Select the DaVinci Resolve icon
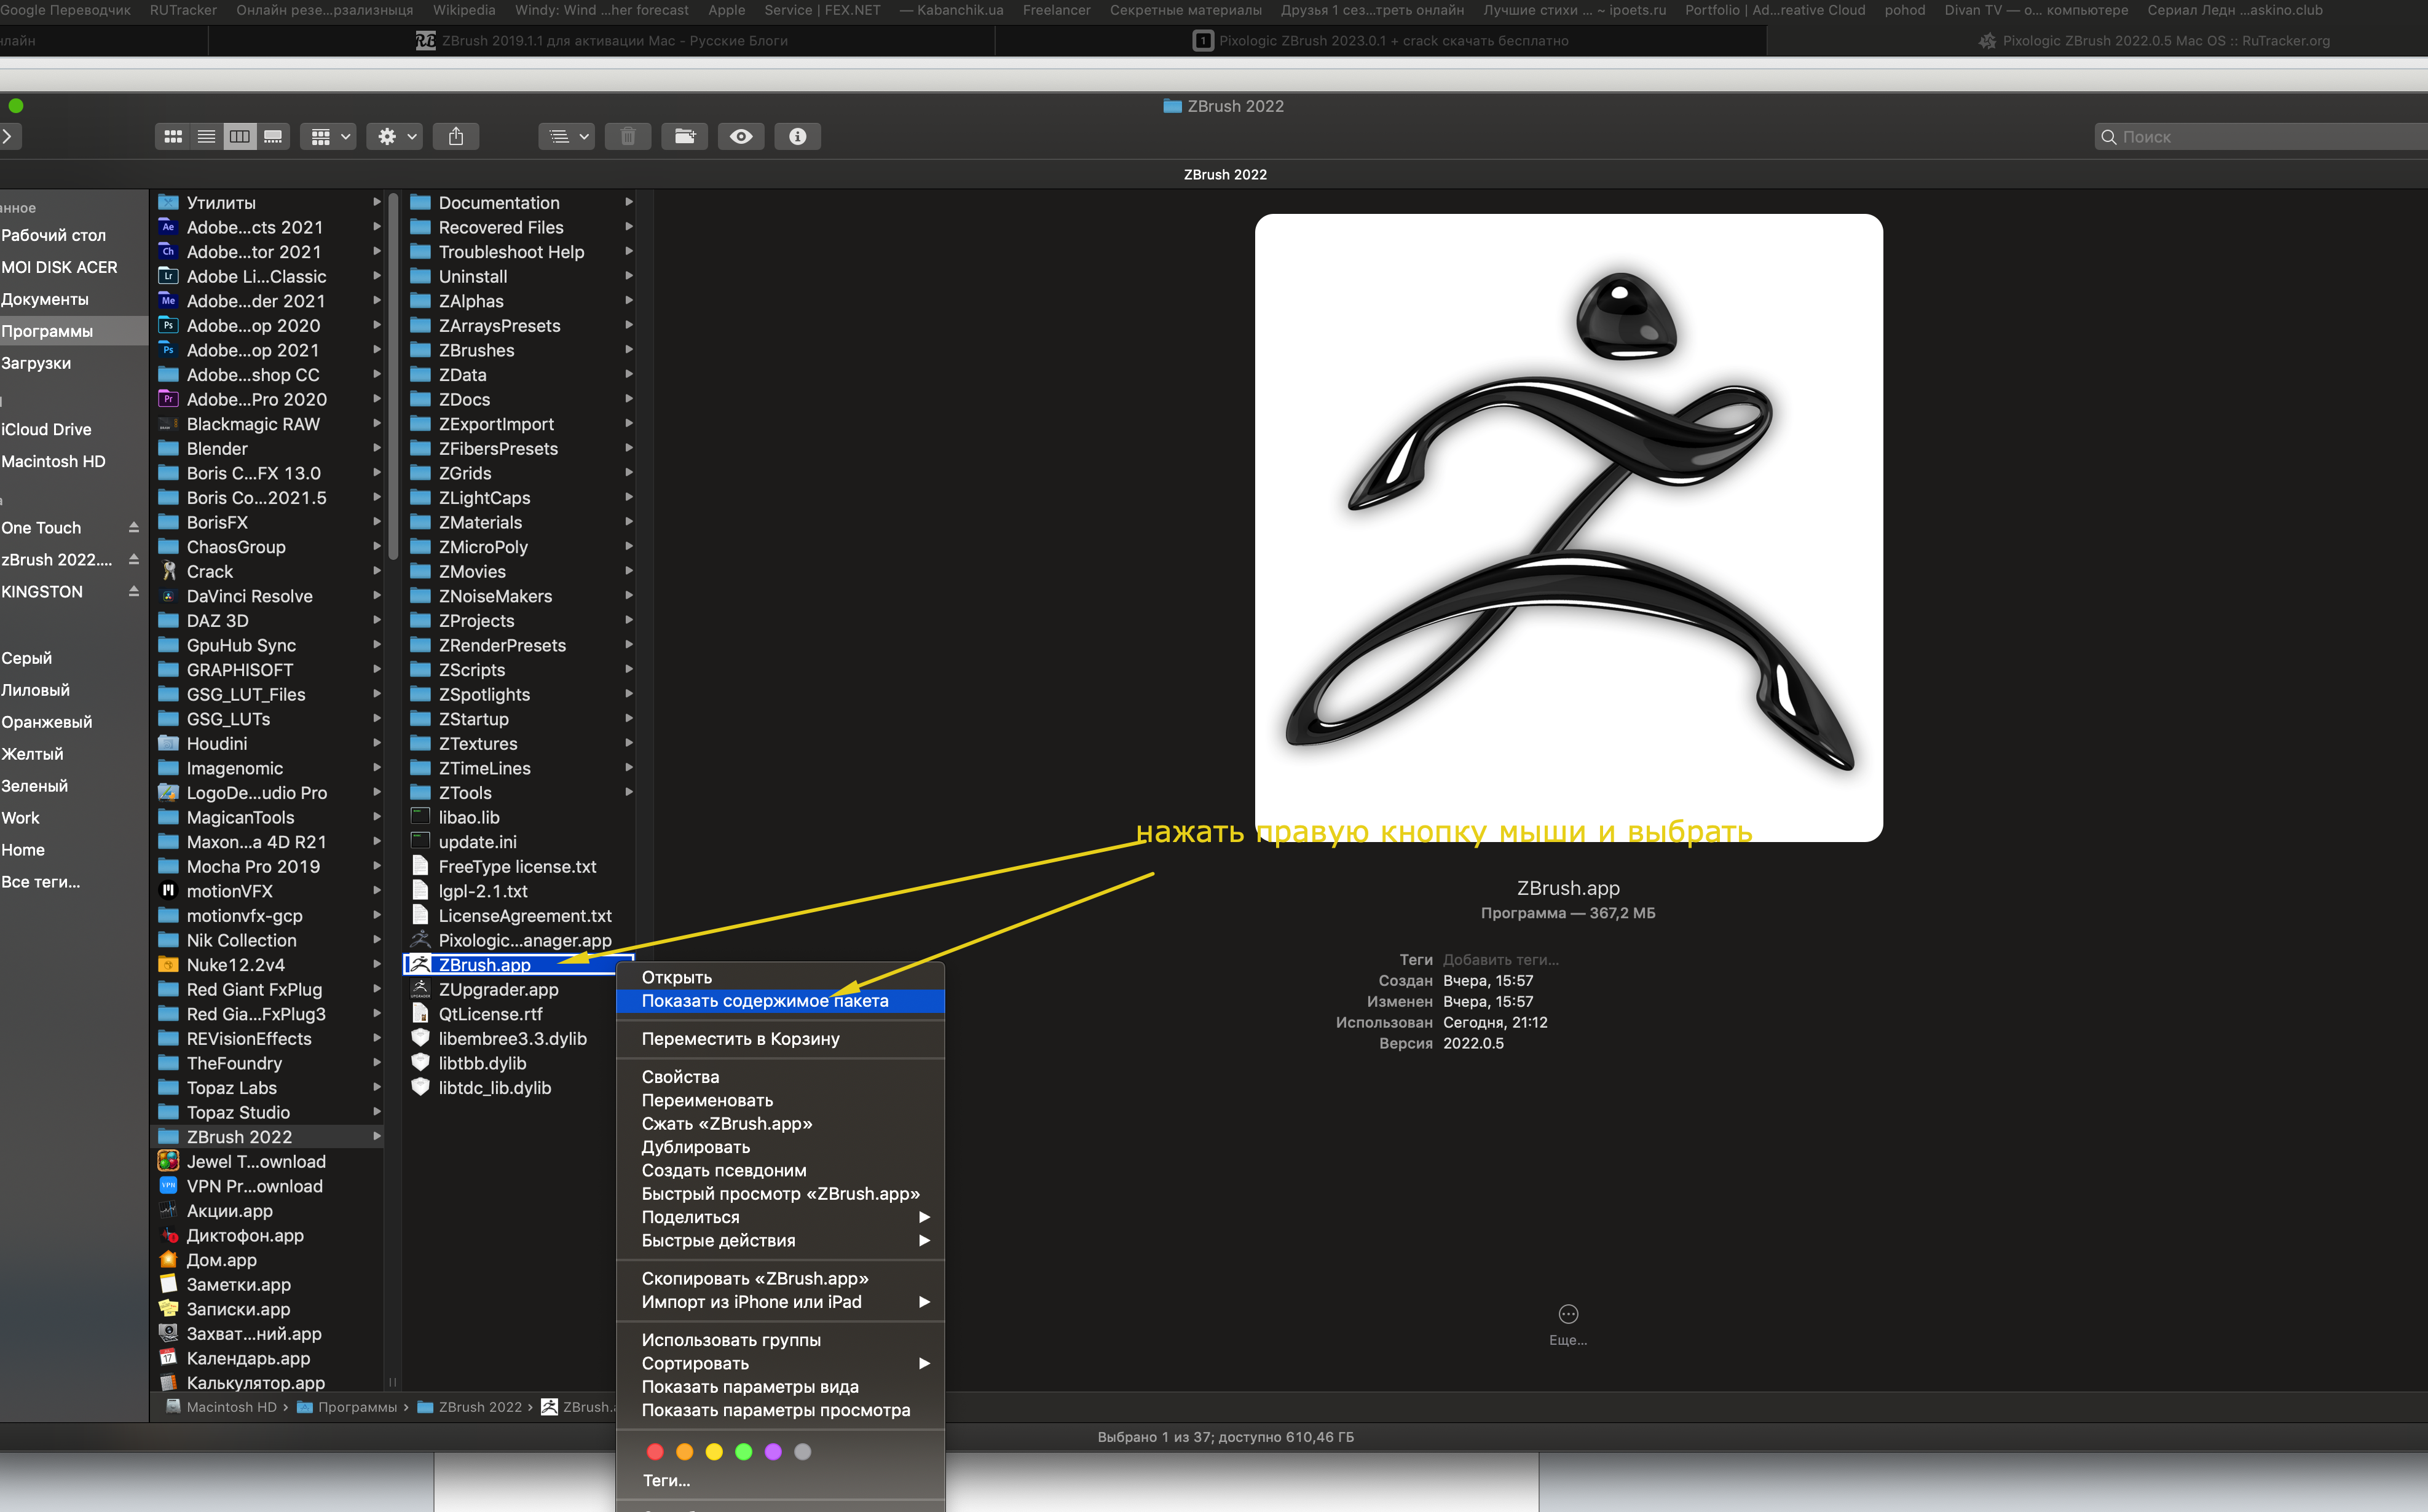The height and width of the screenshot is (1512, 2428). [x=169, y=596]
